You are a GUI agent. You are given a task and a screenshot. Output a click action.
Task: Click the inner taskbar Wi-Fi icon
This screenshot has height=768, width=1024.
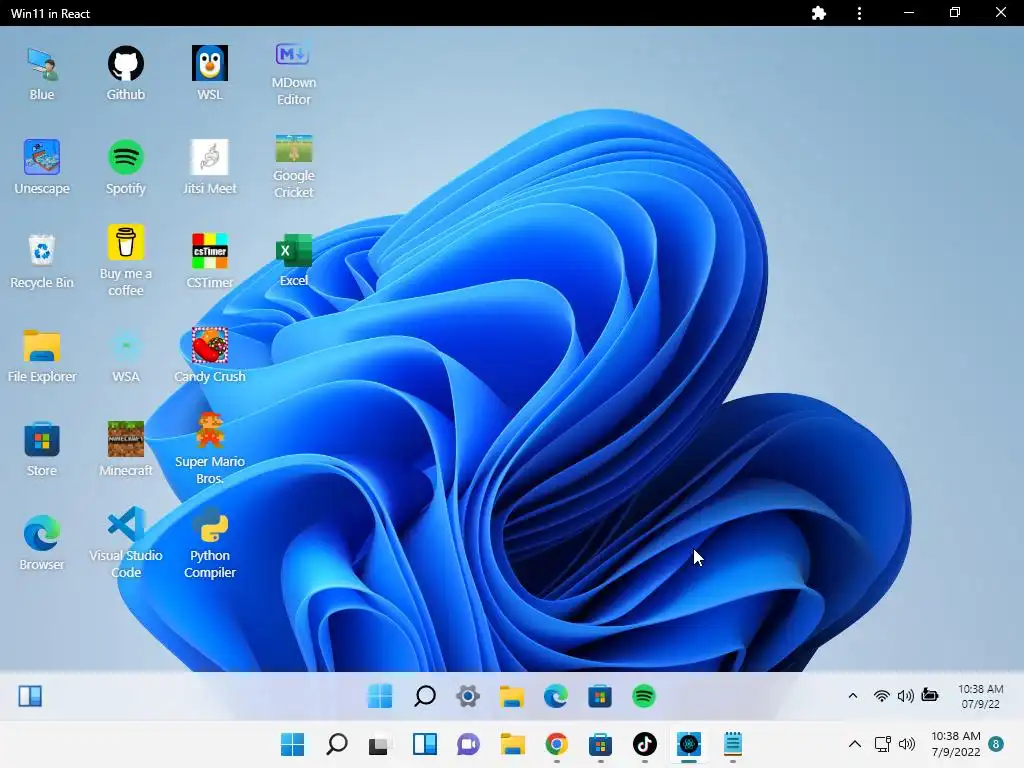pos(882,696)
